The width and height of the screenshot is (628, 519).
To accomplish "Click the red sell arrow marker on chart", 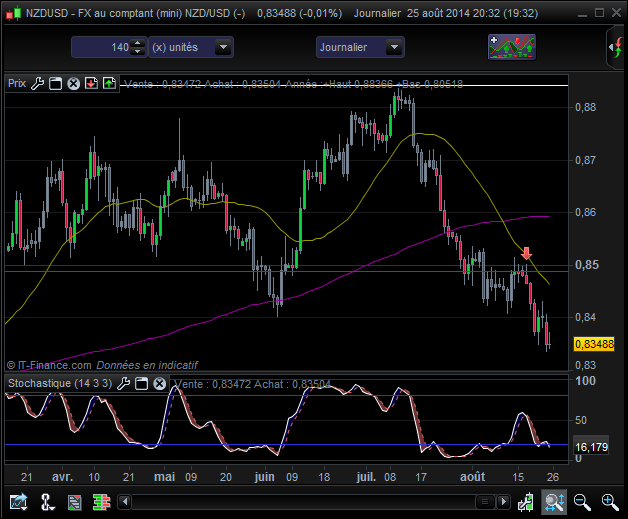I will 526,253.
